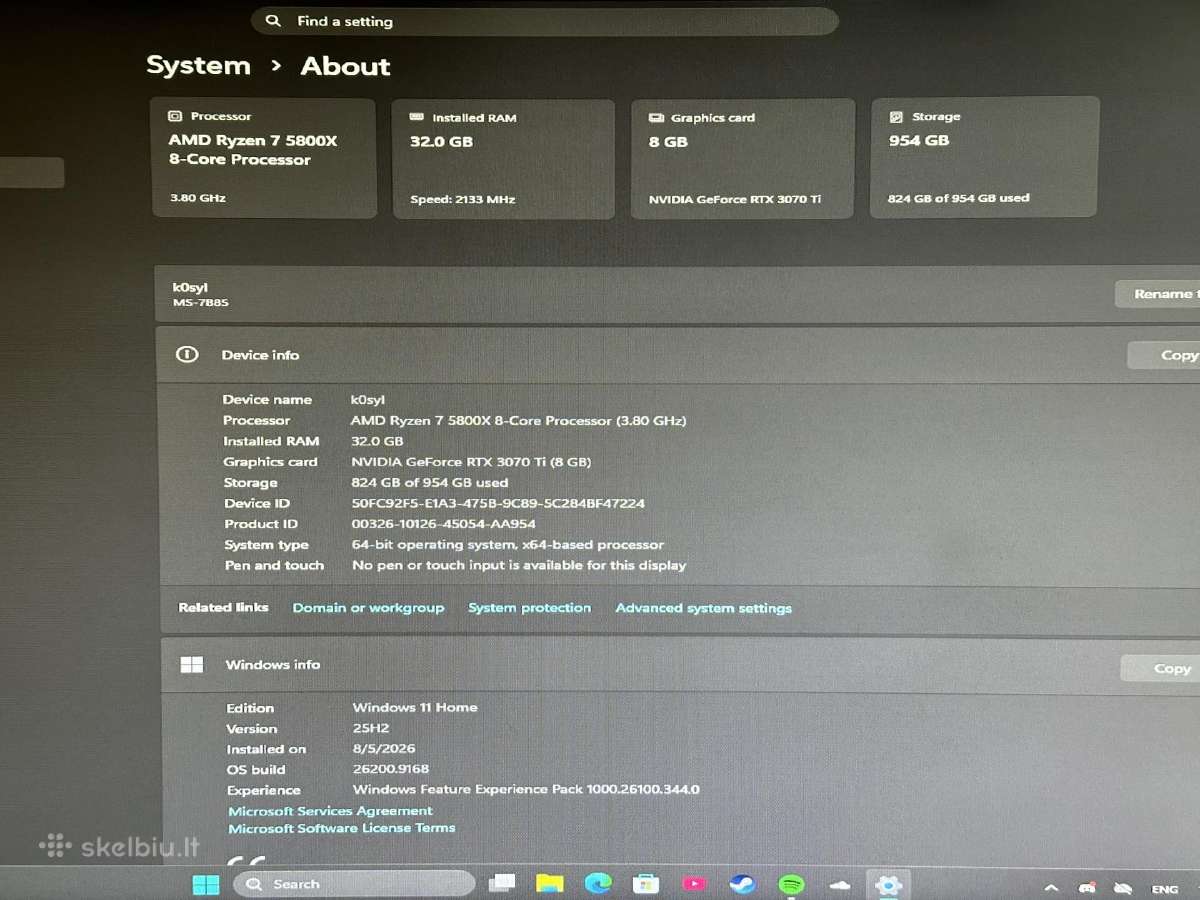Open the Storage summary card
The height and width of the screenshot is (900, 1200).
pos(985,157)
